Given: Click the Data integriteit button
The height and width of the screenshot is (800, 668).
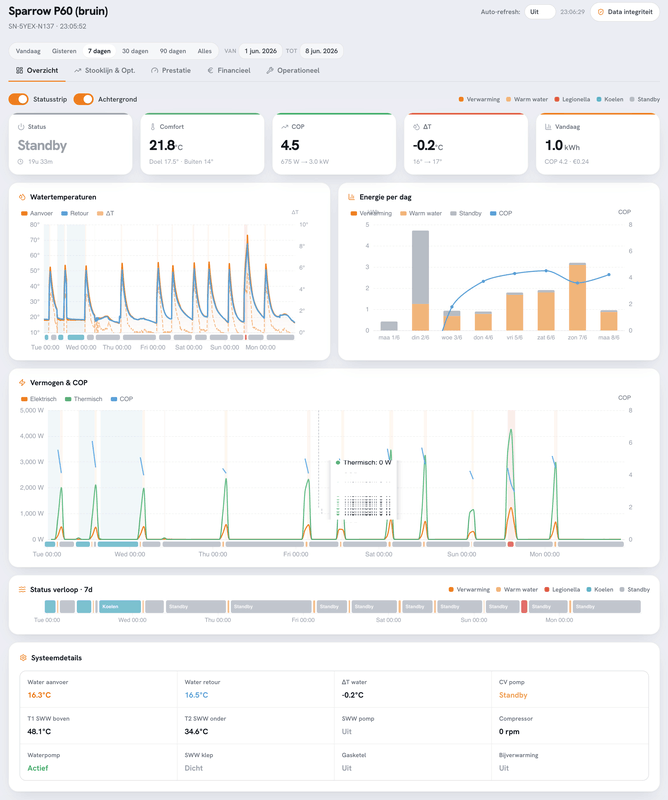Looking at the screenshot, I should tap(625, 12).
